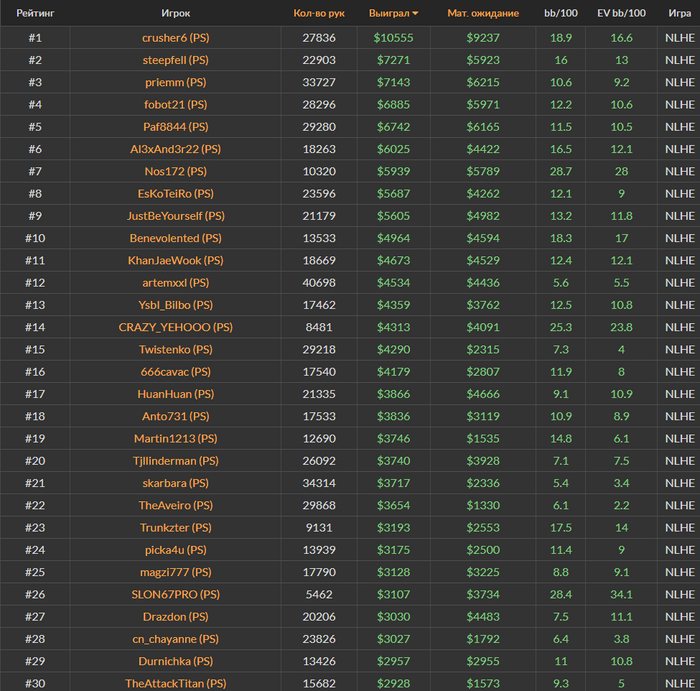700x691 pixels.
Task: Sort by Кол-во рук column header
Action: pyautogui.click(x=319, y=13)
